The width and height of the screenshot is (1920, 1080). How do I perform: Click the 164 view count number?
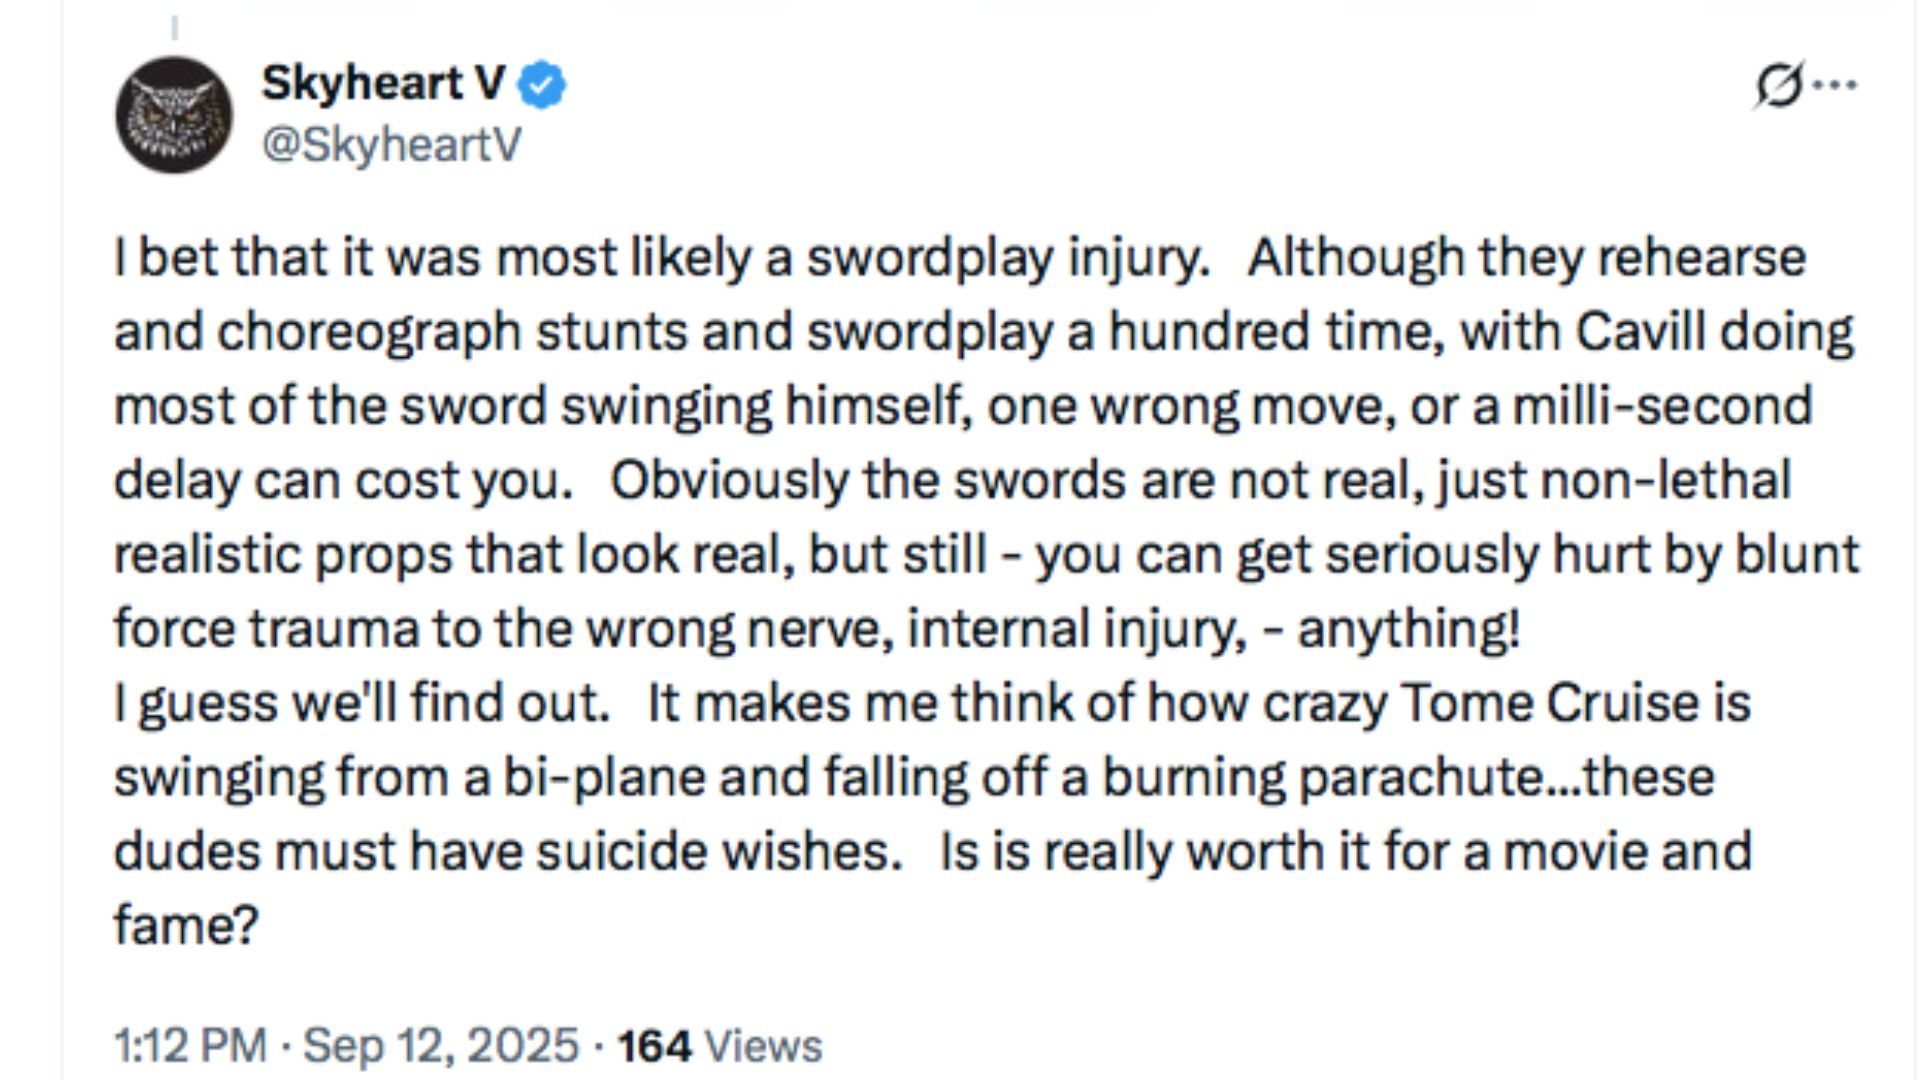654,1046
